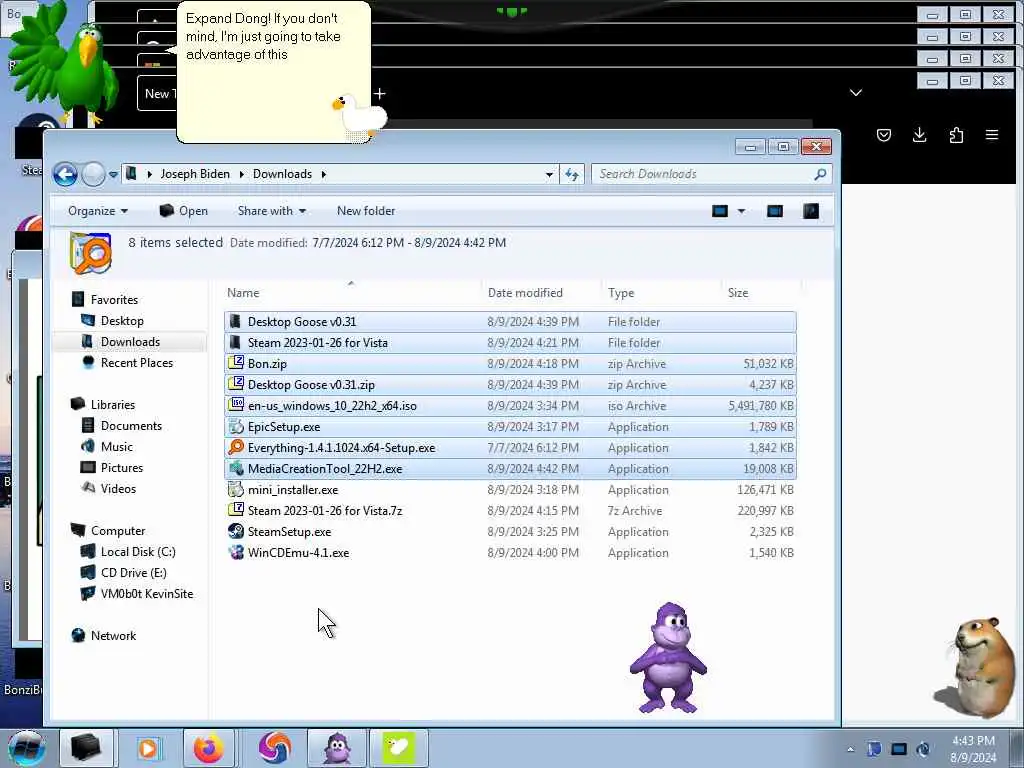Viewport: 1024px width, 768px height.
Task: Expand the arrow after Joseph Biden breadcrumb
Action: [242, 174]
